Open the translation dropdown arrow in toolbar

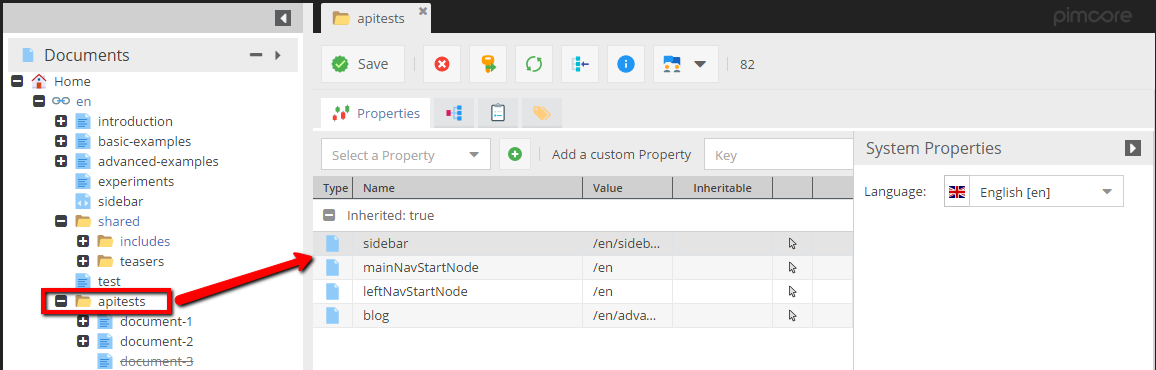tap(700, 64)
